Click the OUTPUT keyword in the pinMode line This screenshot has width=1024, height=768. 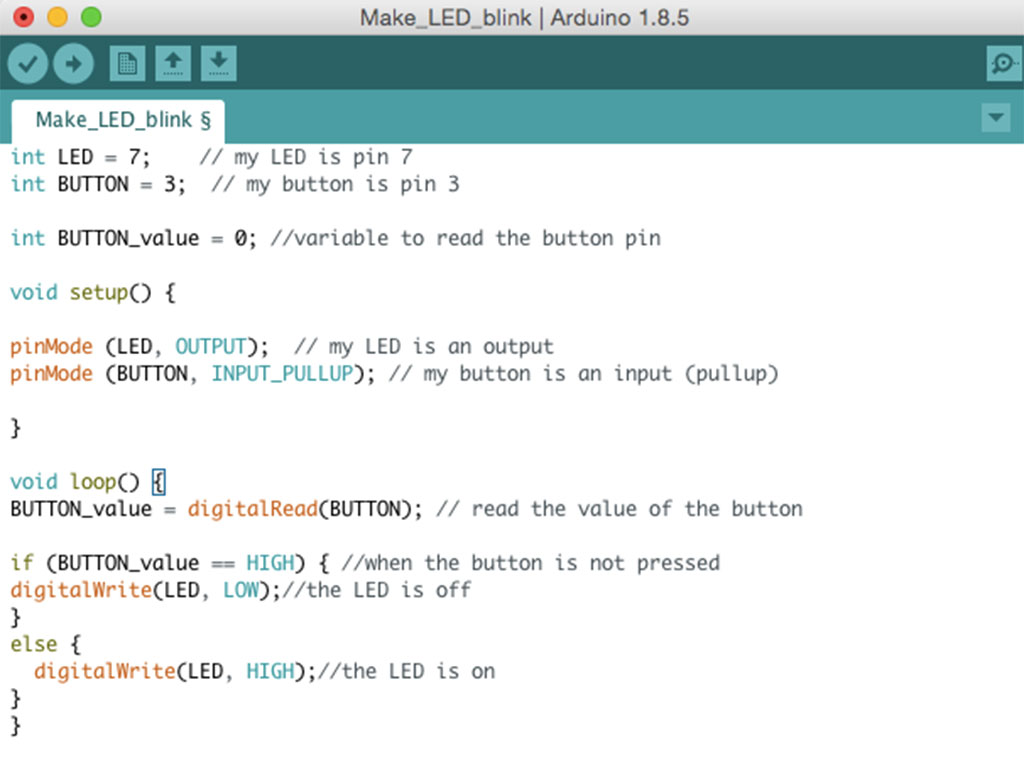[x=210, y=347]
